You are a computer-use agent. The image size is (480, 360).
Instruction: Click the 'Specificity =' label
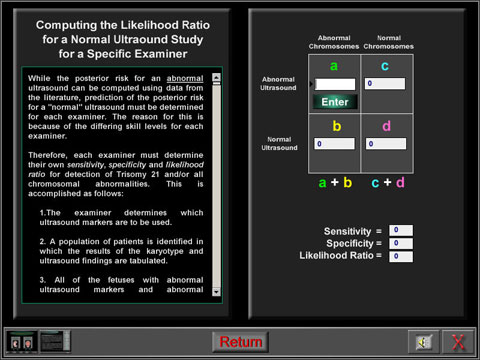tap(354, 243)
